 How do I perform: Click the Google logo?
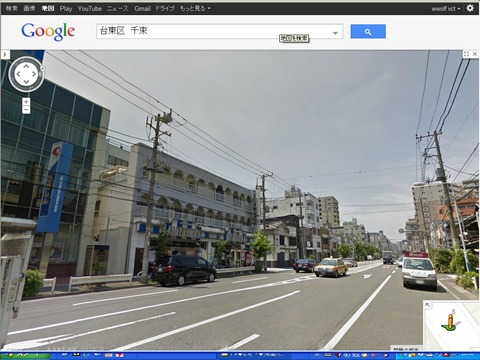point(48,32)
